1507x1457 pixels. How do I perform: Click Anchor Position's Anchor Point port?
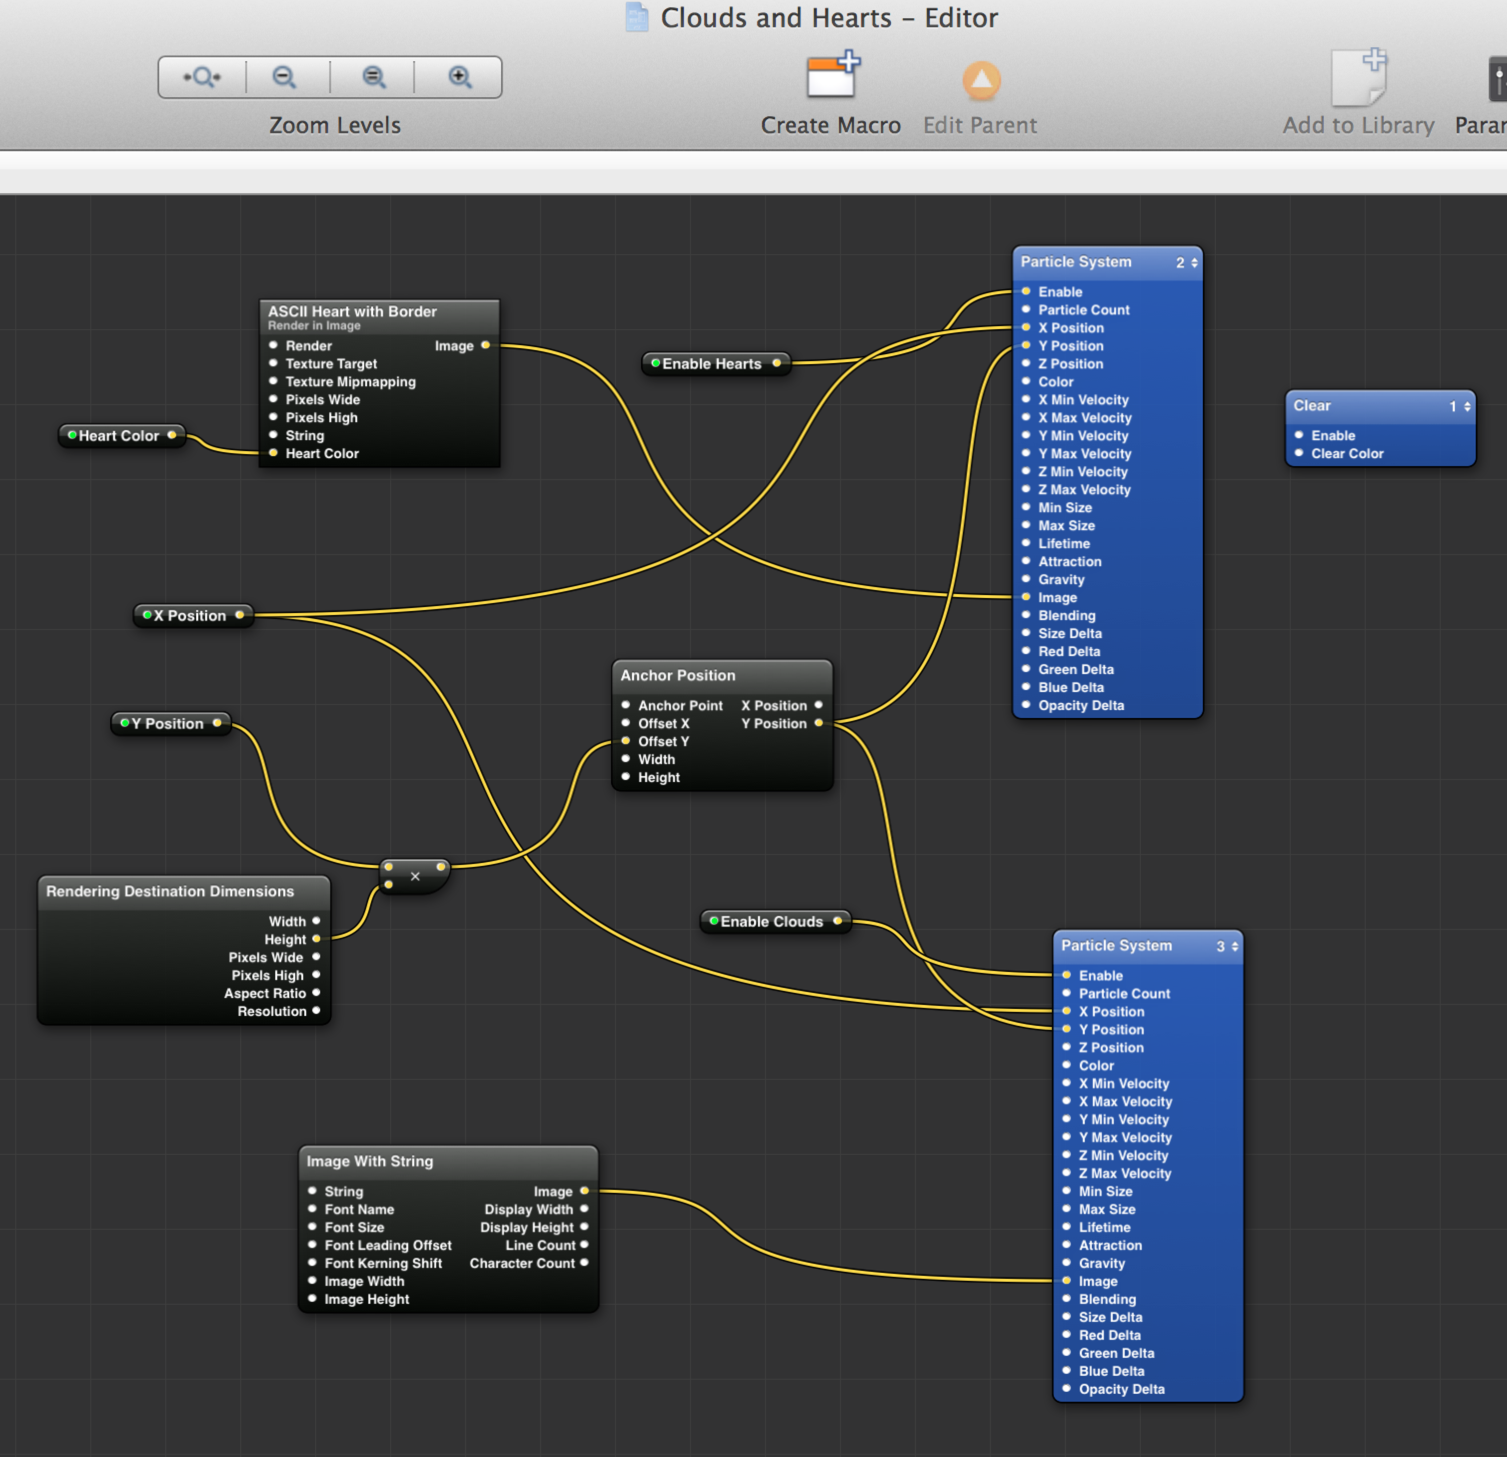pyautogui.click(x=626, y=706)
